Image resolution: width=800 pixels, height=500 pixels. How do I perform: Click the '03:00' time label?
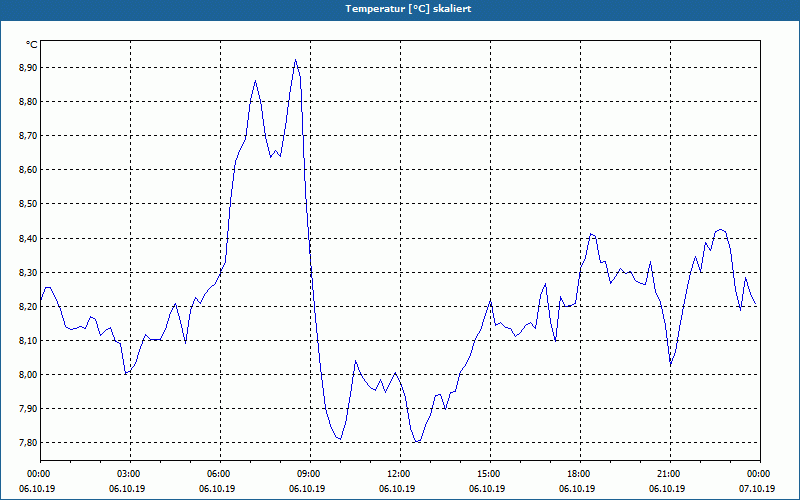pos(130,474)
